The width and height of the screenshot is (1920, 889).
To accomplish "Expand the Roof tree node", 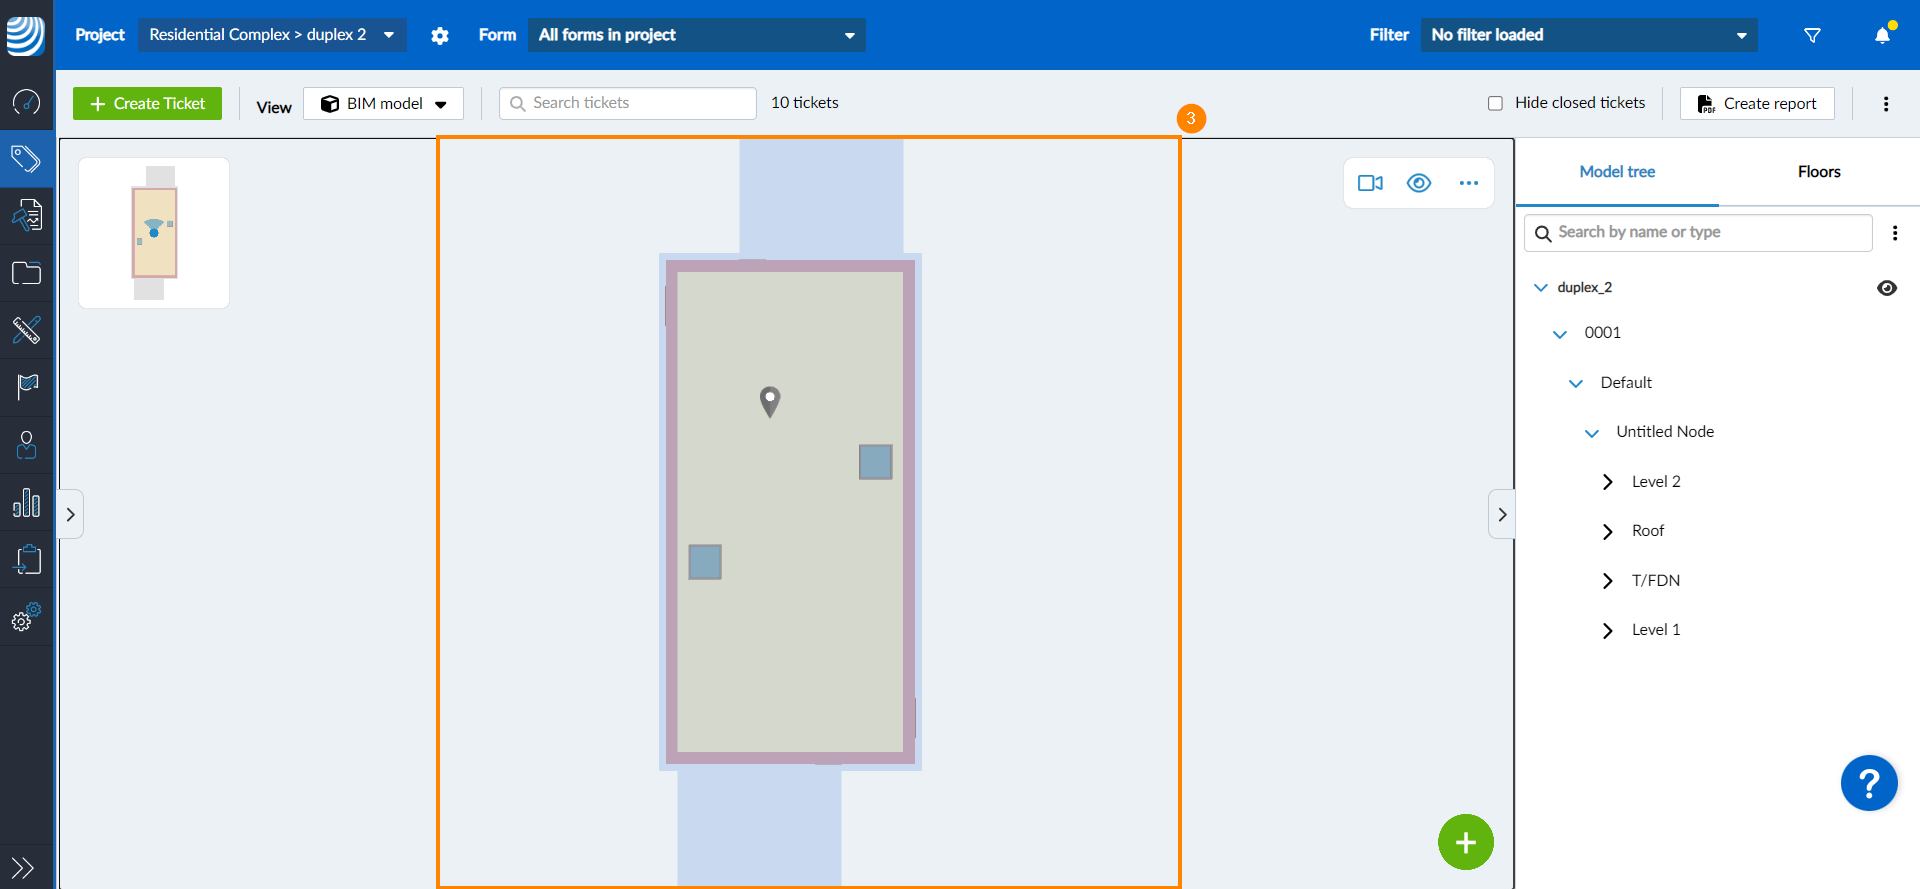I will point(1607,531).
